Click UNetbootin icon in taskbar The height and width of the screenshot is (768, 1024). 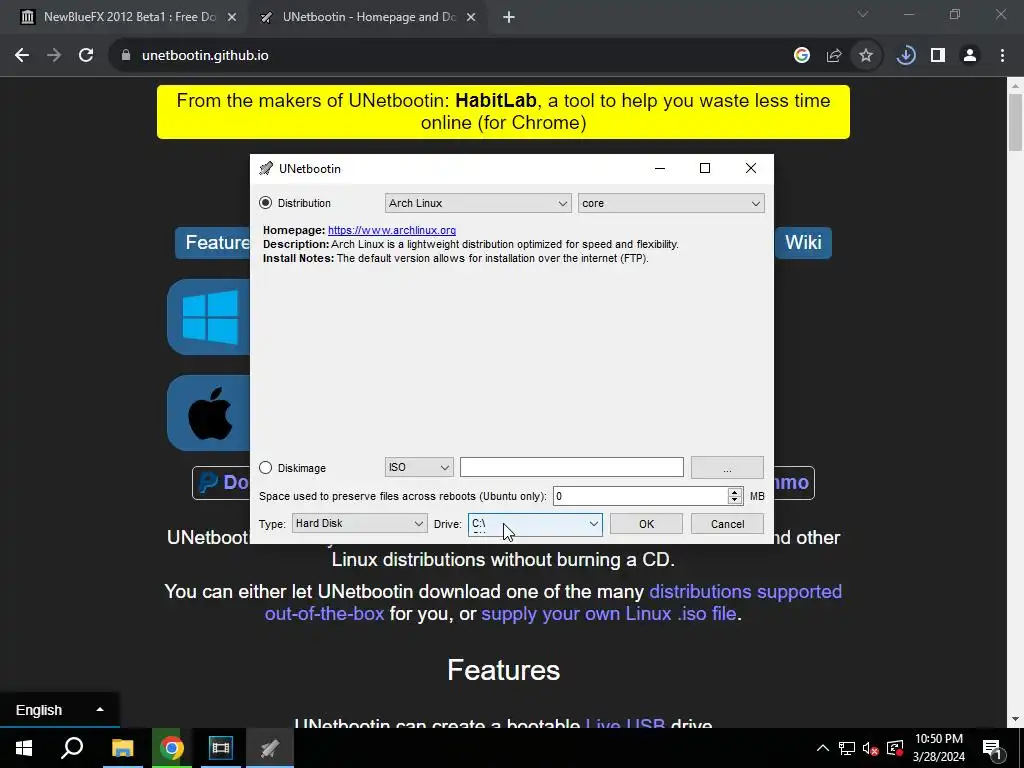click(x=270, y=748)
